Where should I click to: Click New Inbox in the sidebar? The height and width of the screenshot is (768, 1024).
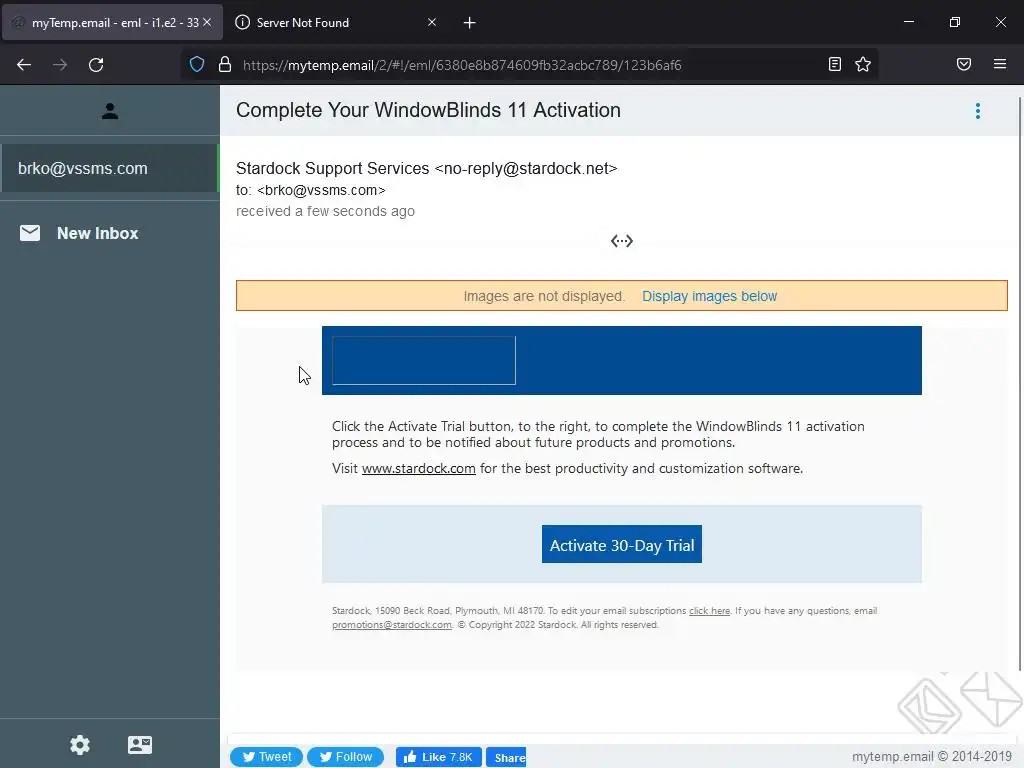[x=97, y=233]
